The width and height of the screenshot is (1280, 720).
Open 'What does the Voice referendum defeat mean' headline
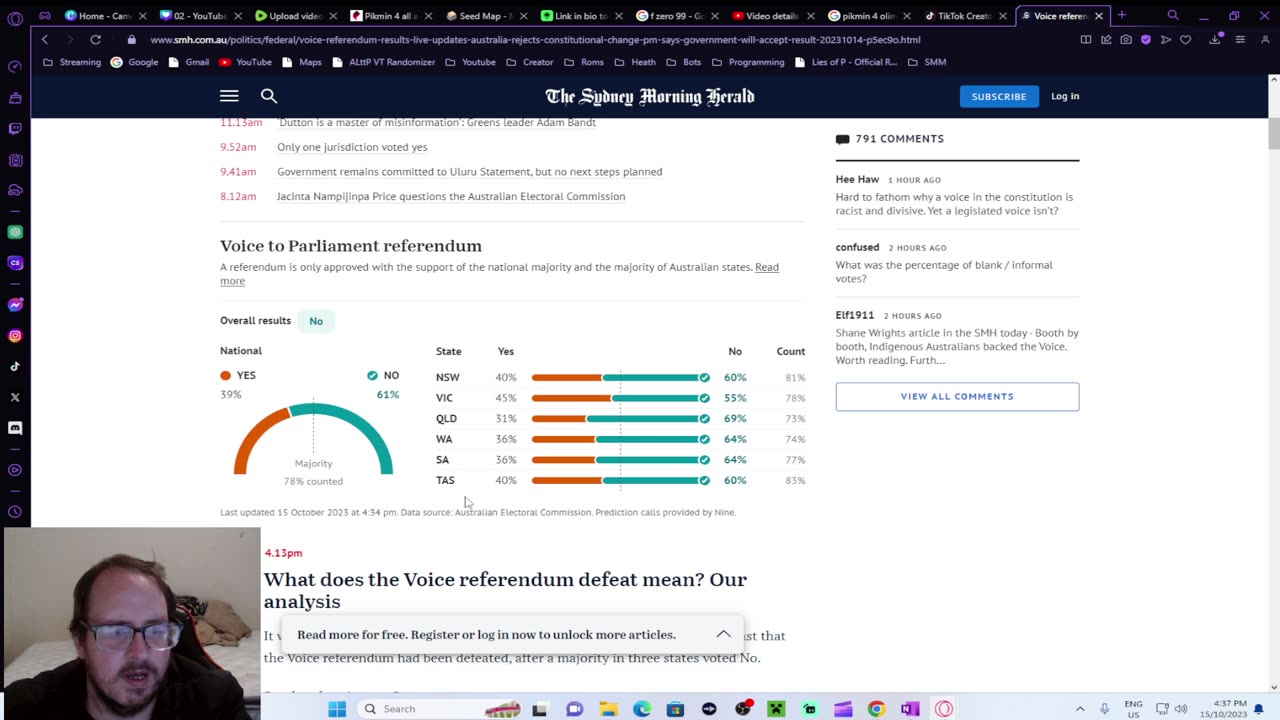[x=505, y=590]
